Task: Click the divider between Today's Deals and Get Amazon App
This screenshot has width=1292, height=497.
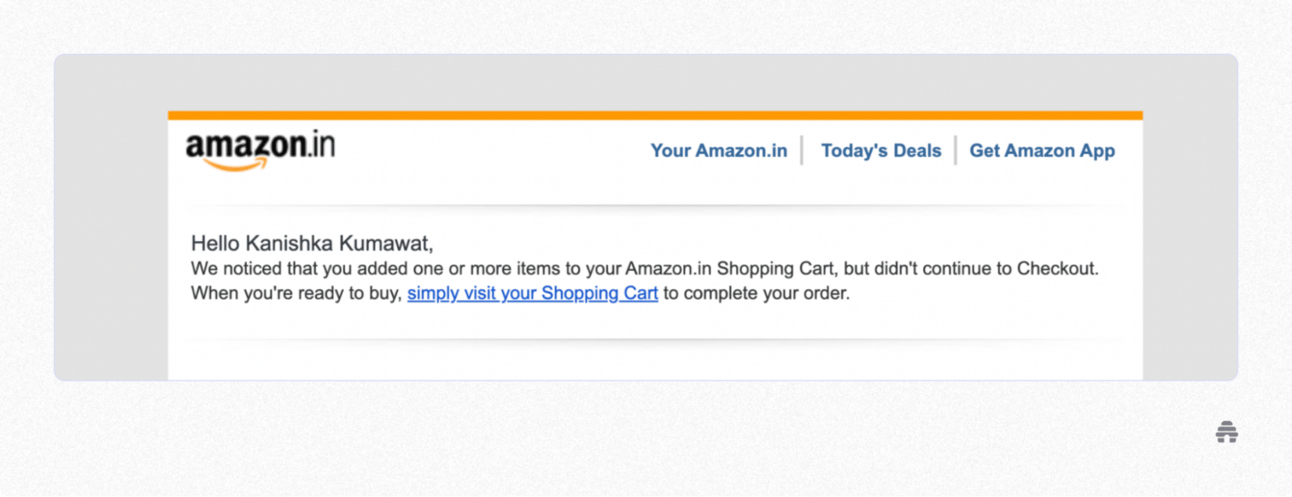Action: pyautogui.click(x=956, y=151)
